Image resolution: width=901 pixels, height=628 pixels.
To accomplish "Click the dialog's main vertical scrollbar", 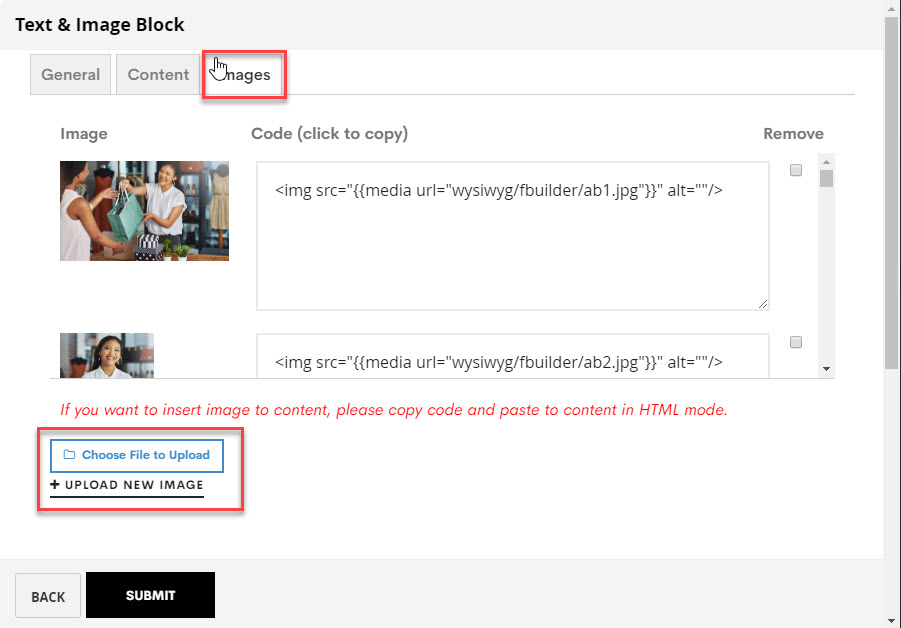I will pyautogui.click(x=891, y=192).
